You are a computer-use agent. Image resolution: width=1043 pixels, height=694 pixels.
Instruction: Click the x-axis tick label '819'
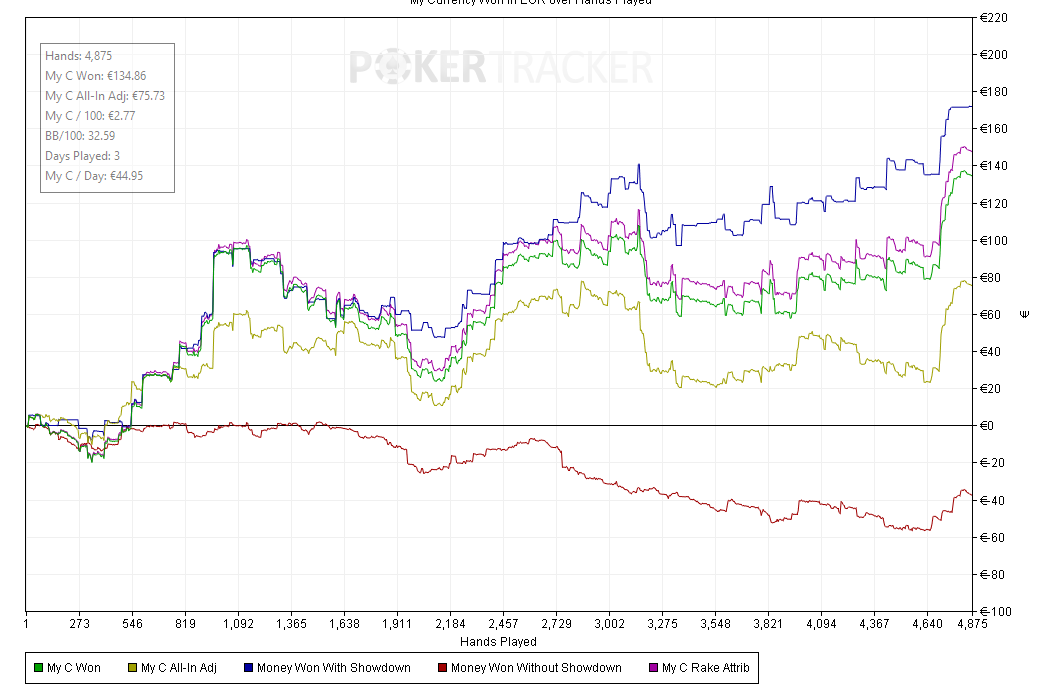(186, 624)
